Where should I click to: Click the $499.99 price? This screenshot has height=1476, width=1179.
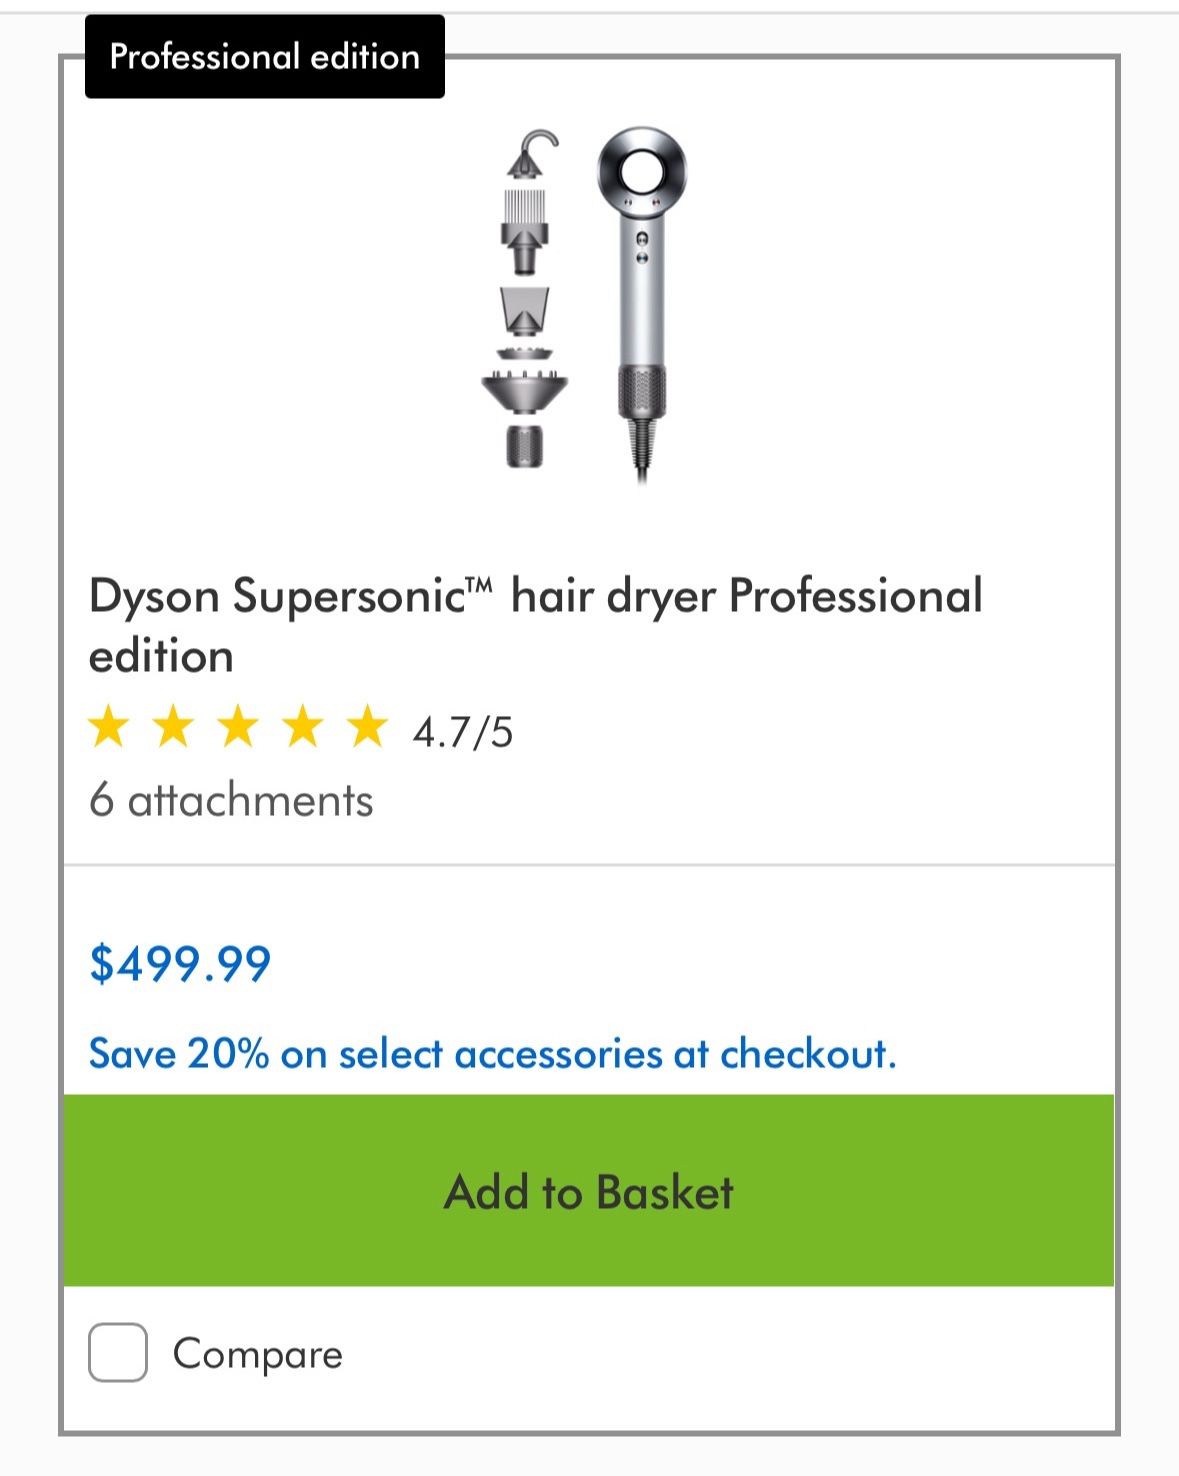pos(180,963)
